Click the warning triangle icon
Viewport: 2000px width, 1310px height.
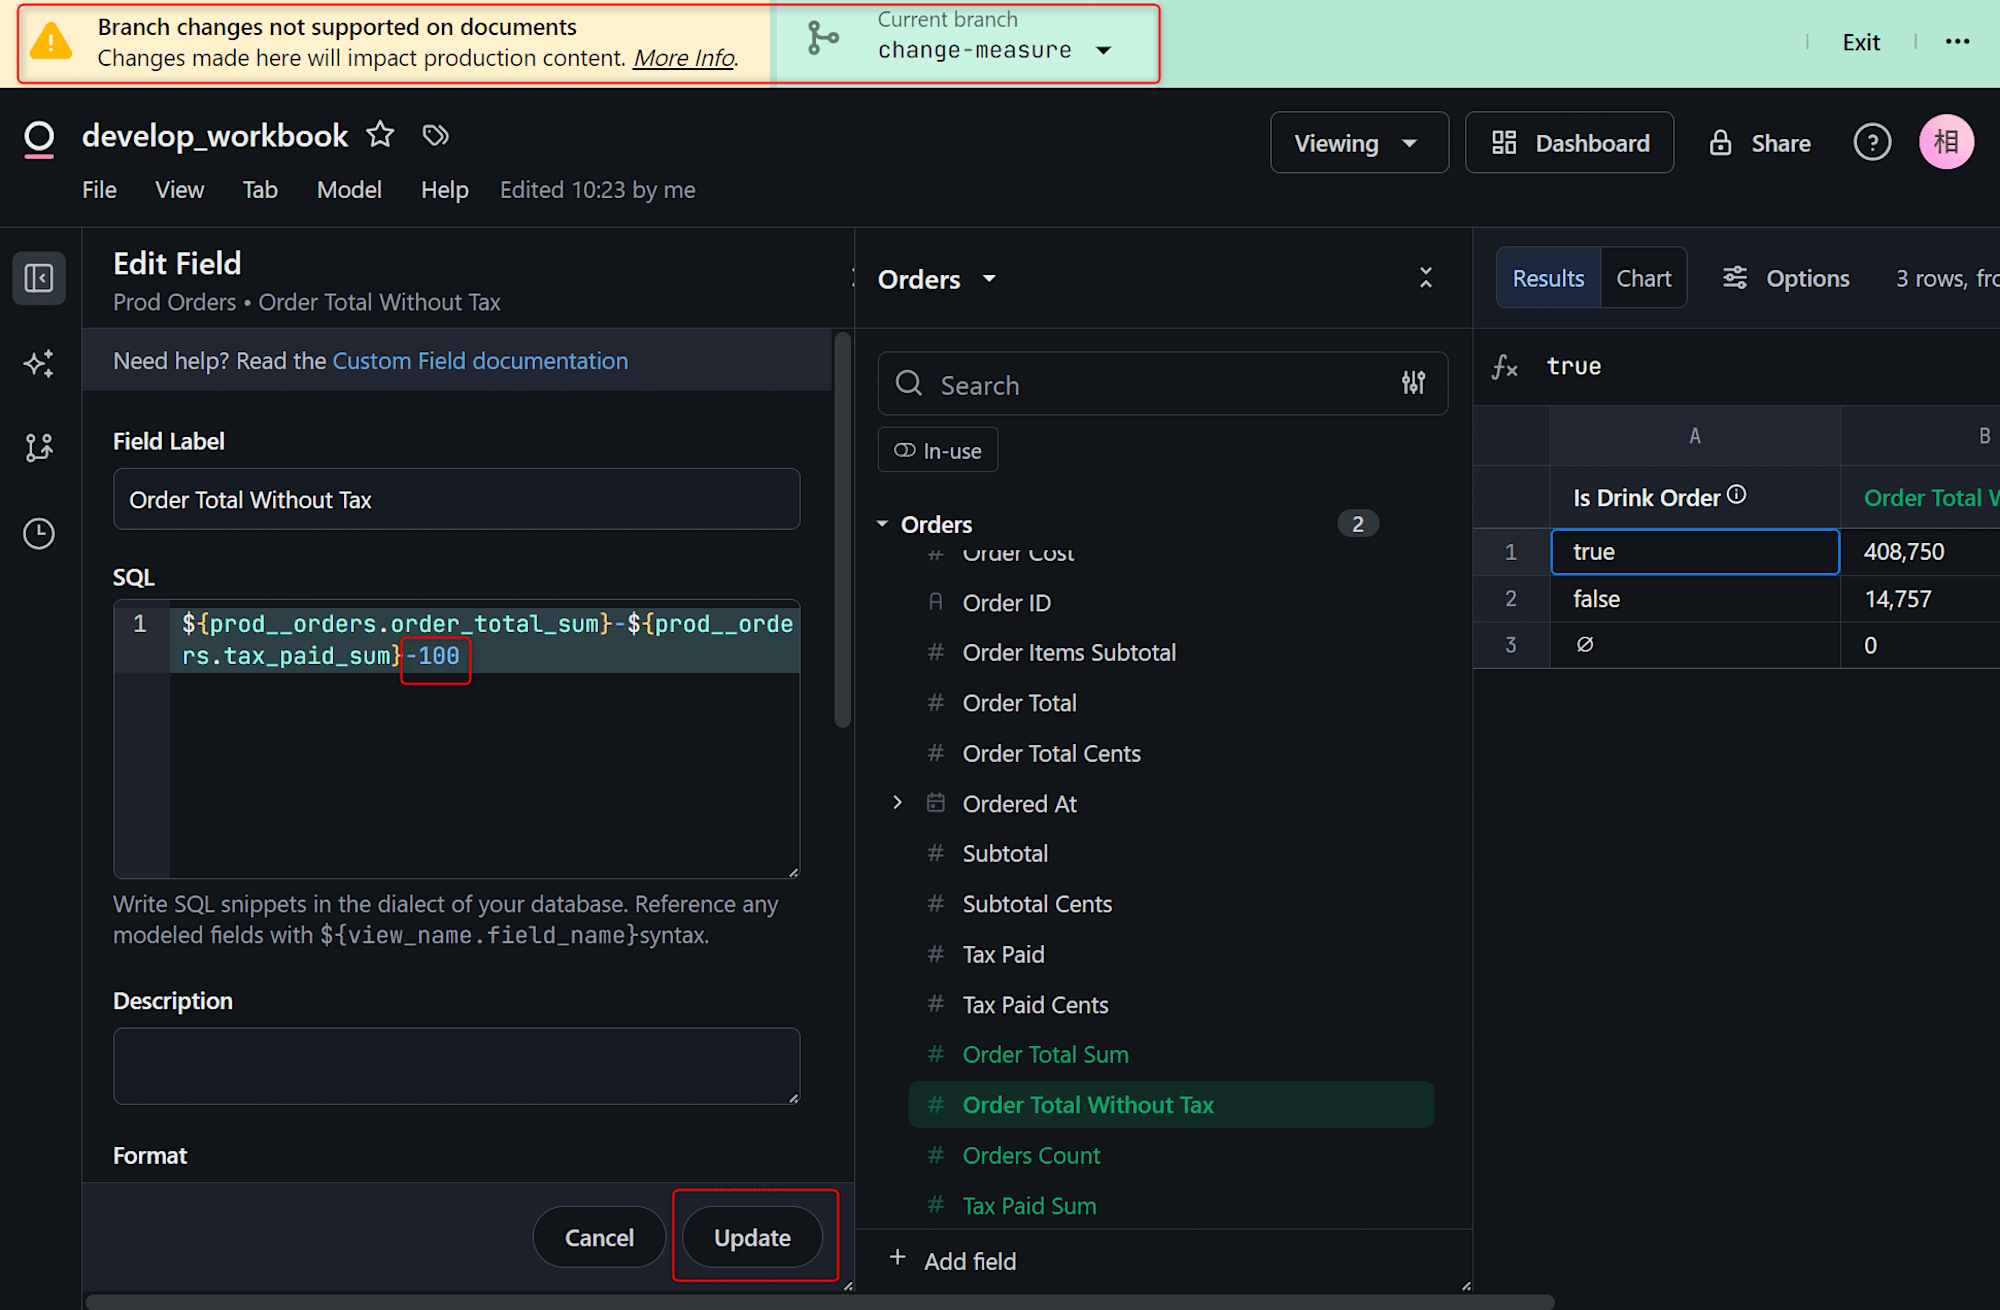pyautogui.click(x=51, y=42)
